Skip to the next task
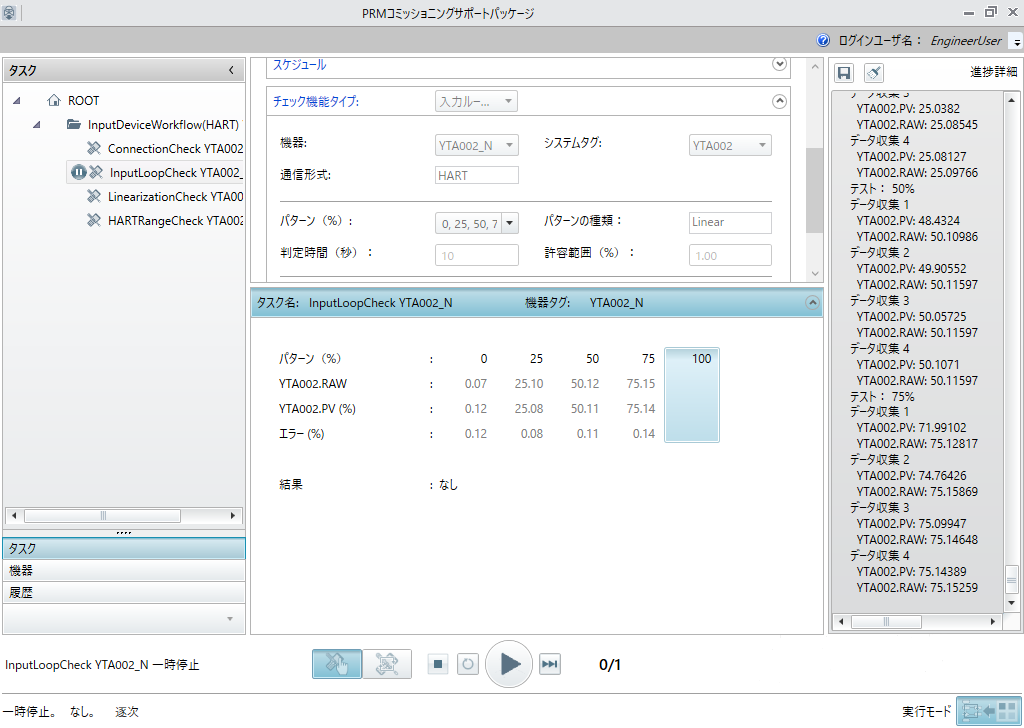 pos(550,665)
